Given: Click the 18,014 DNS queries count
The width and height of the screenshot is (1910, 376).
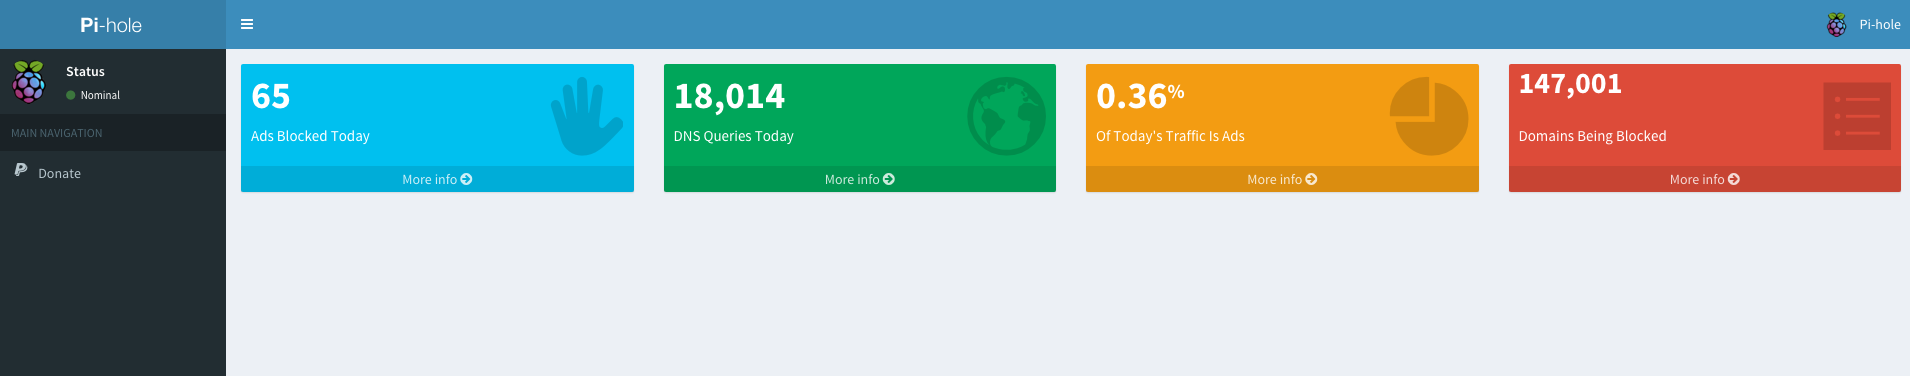Looking at the screenshot, I should point(730,97).
